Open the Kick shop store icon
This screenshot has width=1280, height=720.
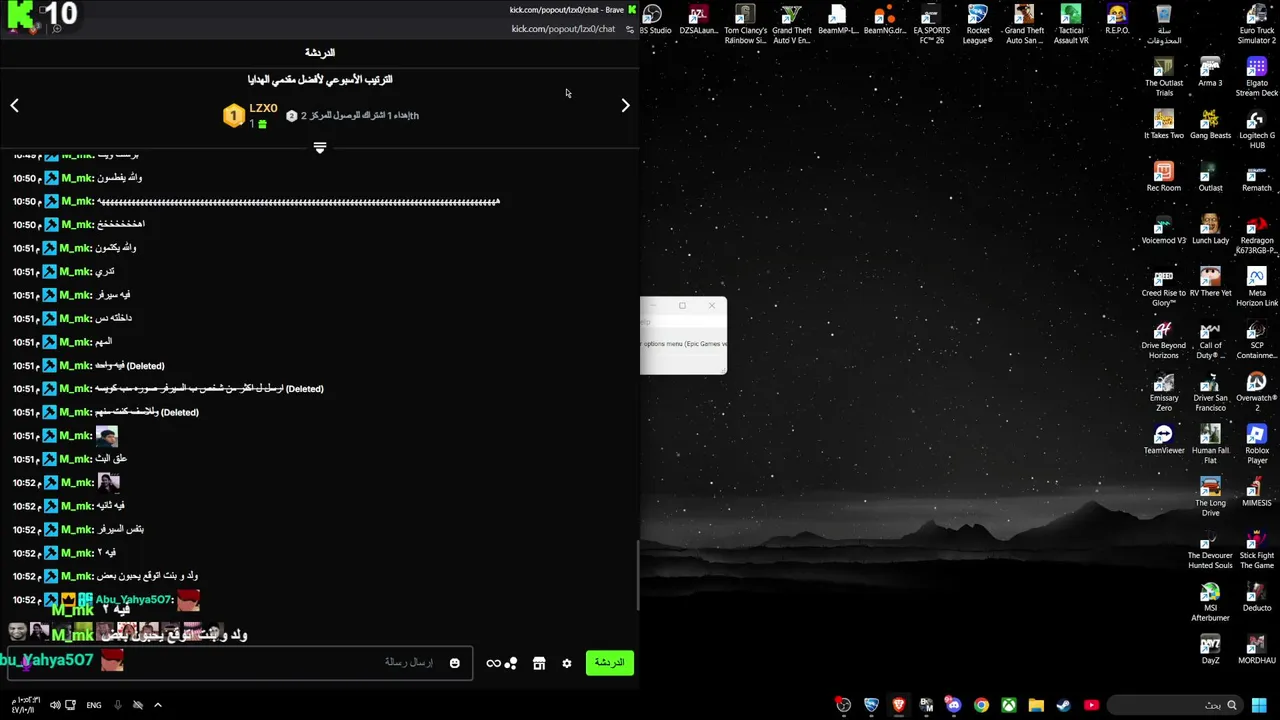point(539,663)
